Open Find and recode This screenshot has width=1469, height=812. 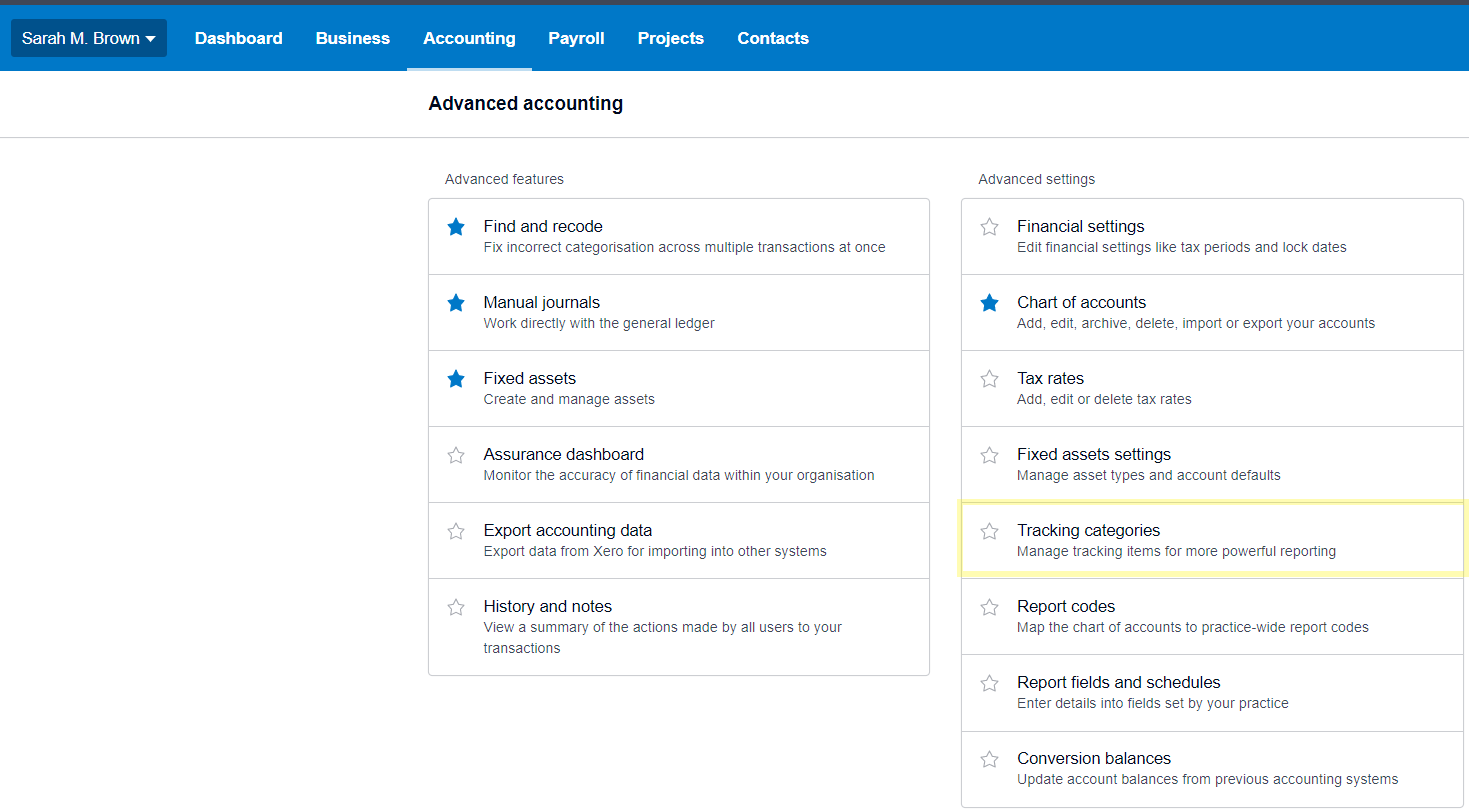(679, 237)
